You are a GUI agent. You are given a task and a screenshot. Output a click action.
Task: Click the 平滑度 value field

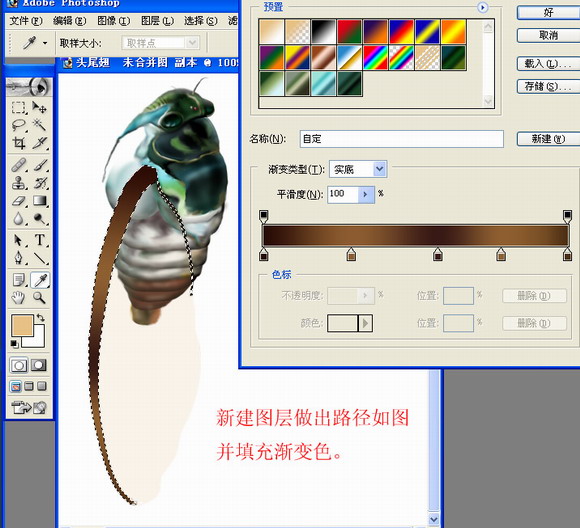343,194
